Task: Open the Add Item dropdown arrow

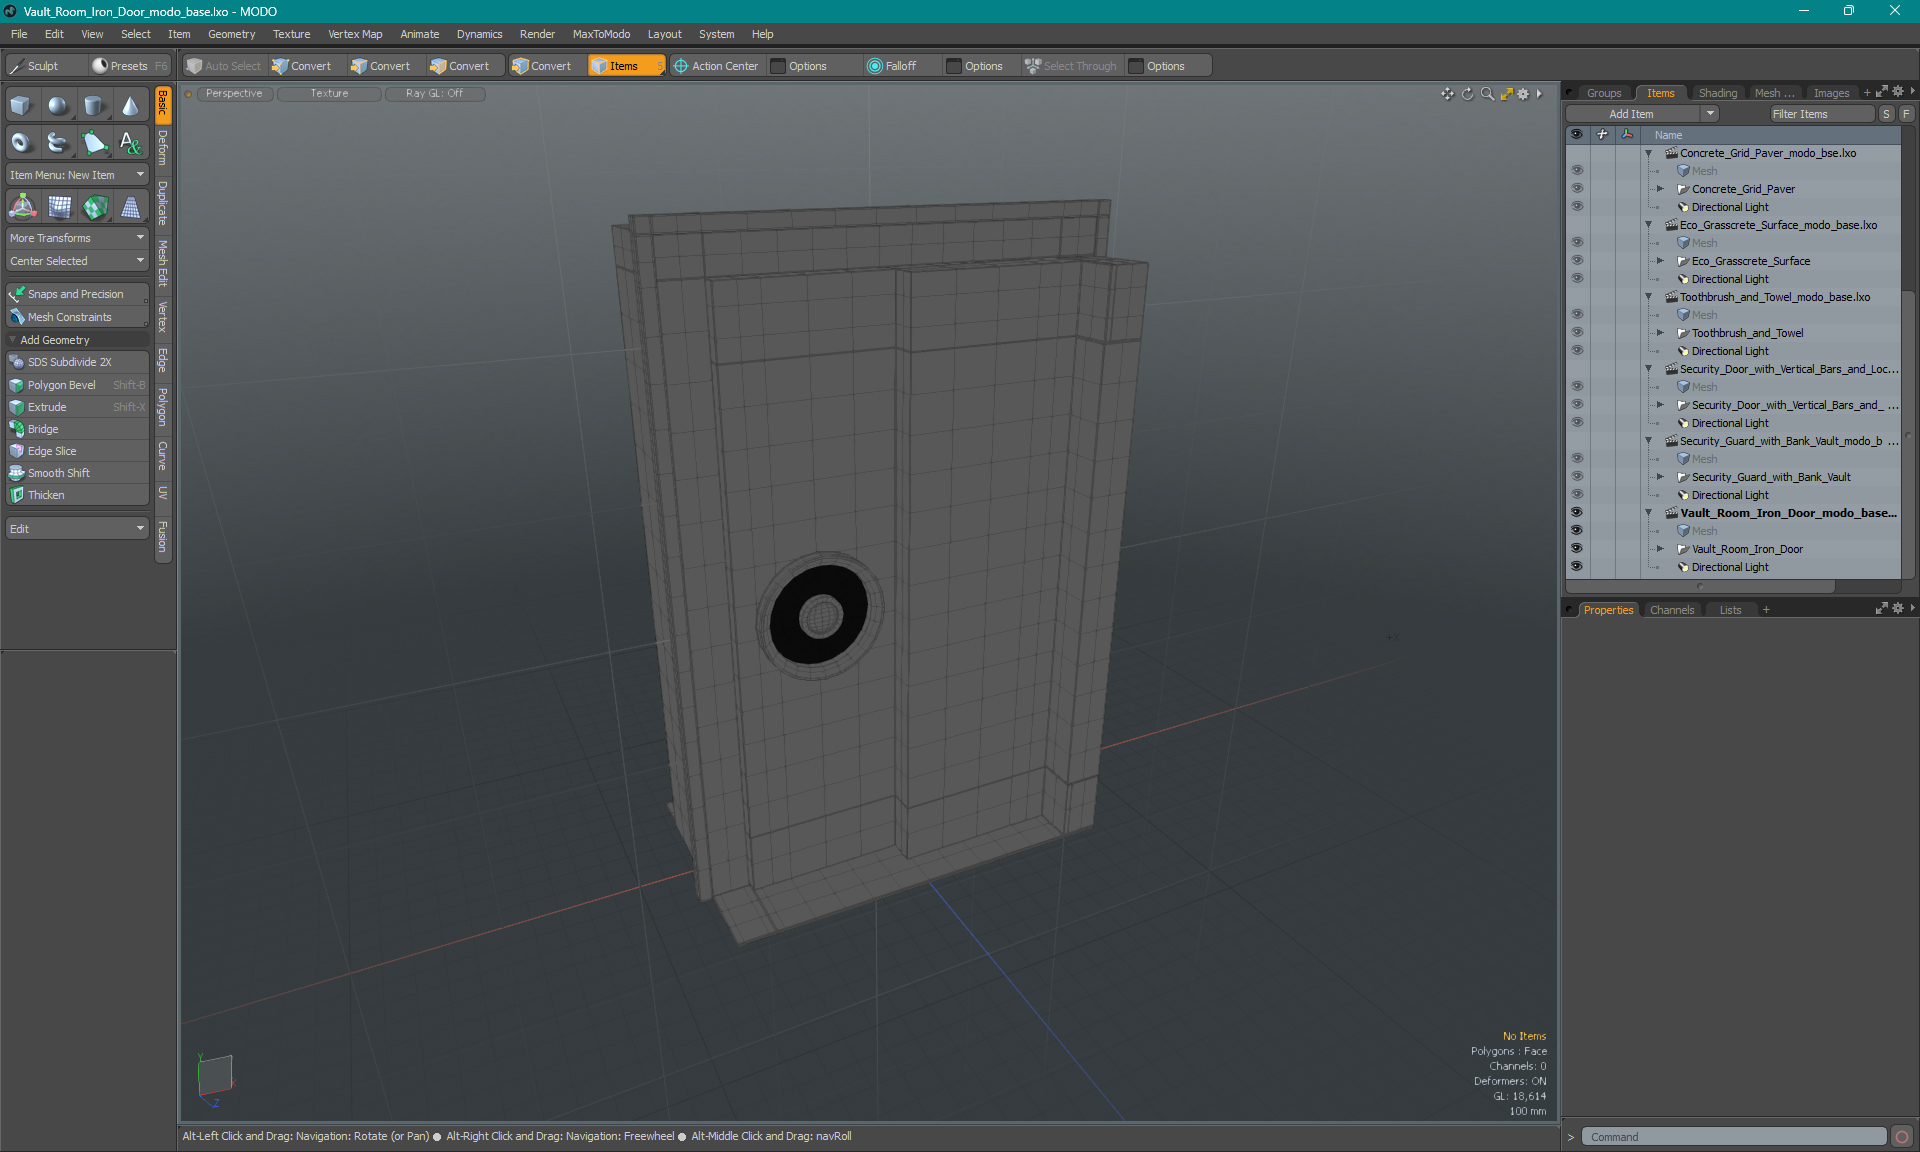Action: 1711,114
